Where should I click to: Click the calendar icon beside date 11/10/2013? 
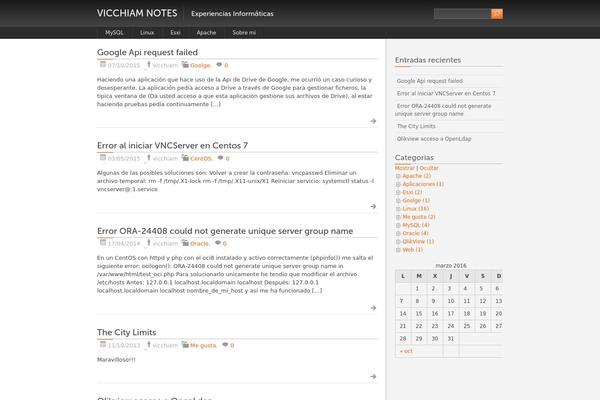(103, 344)
